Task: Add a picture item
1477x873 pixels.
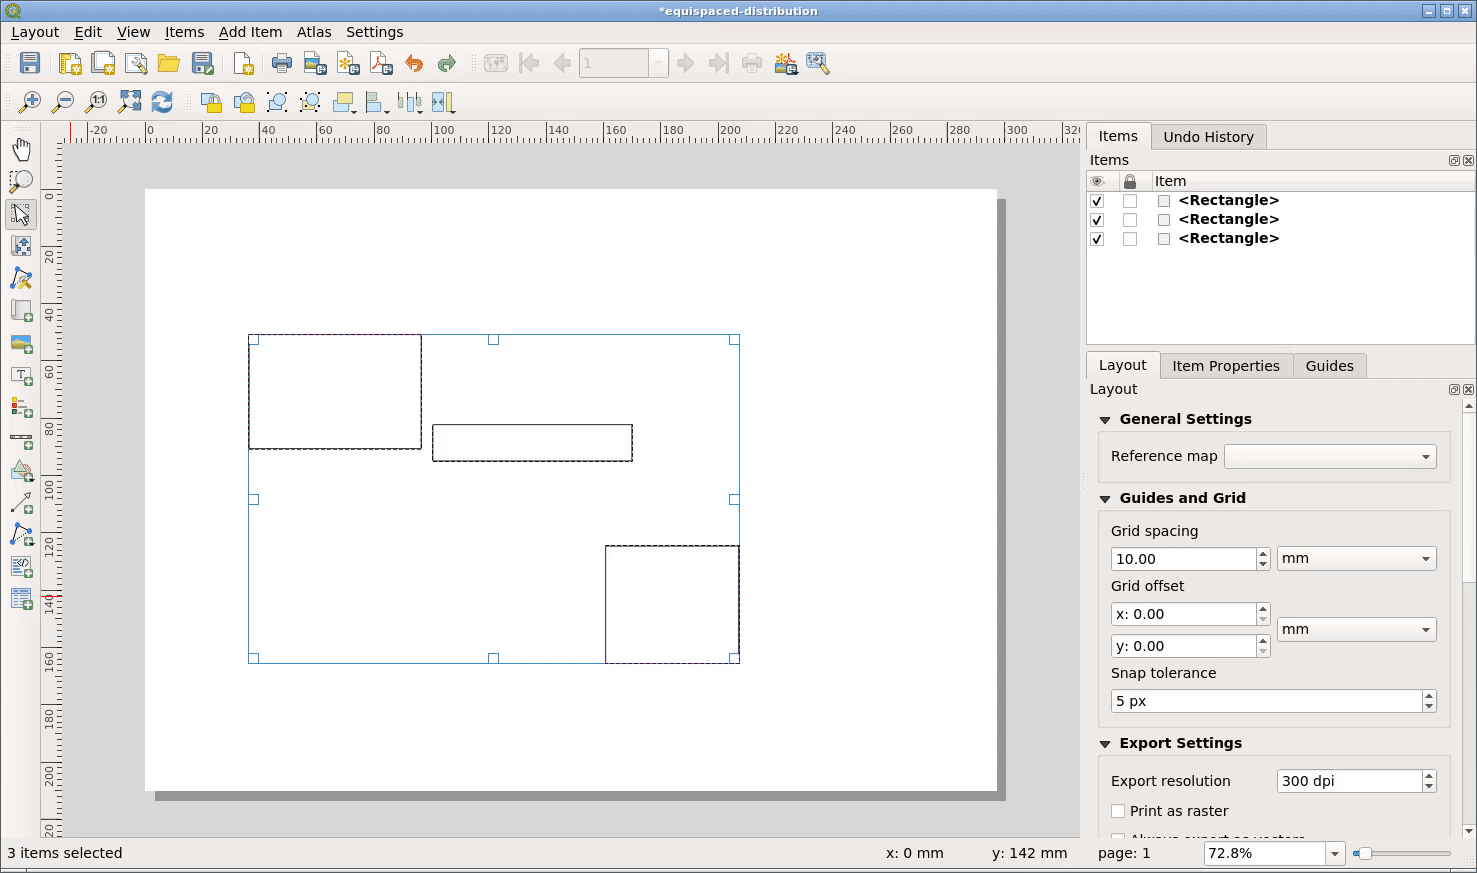Action: 21,343
